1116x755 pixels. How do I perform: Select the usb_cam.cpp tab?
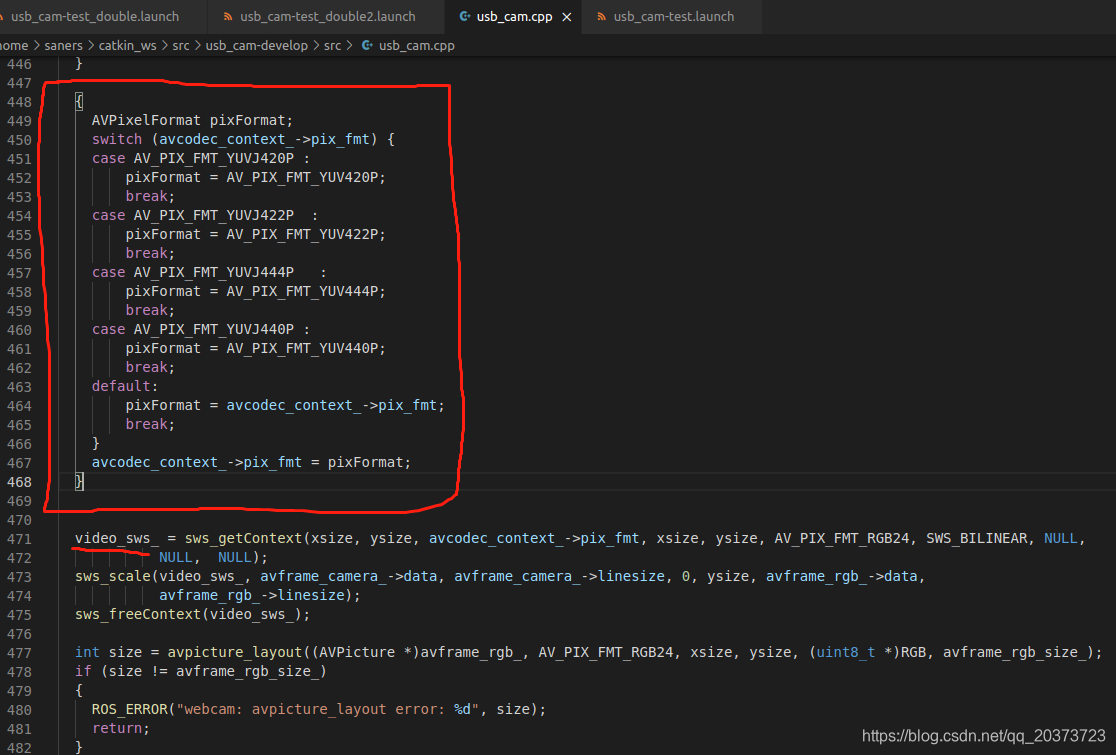click(x=515, y=16)
